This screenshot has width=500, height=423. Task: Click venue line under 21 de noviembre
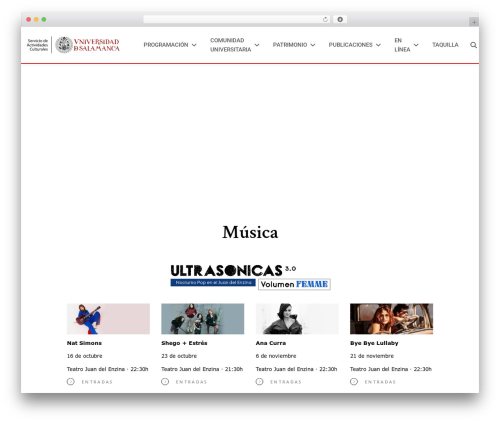click(391, 369)
